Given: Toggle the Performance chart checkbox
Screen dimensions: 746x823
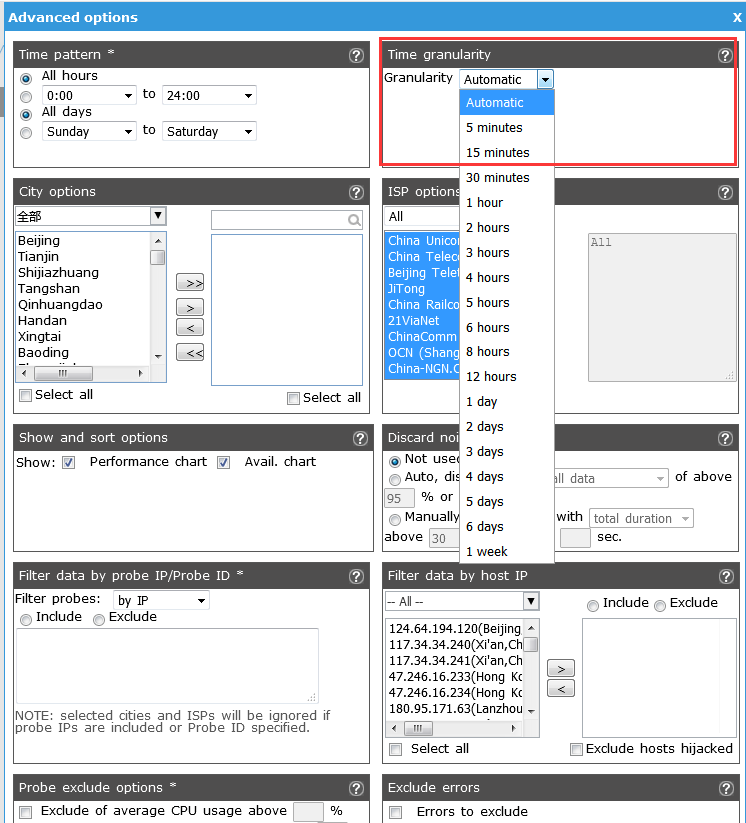Looking at the screenshot, I should coord(69,463).
